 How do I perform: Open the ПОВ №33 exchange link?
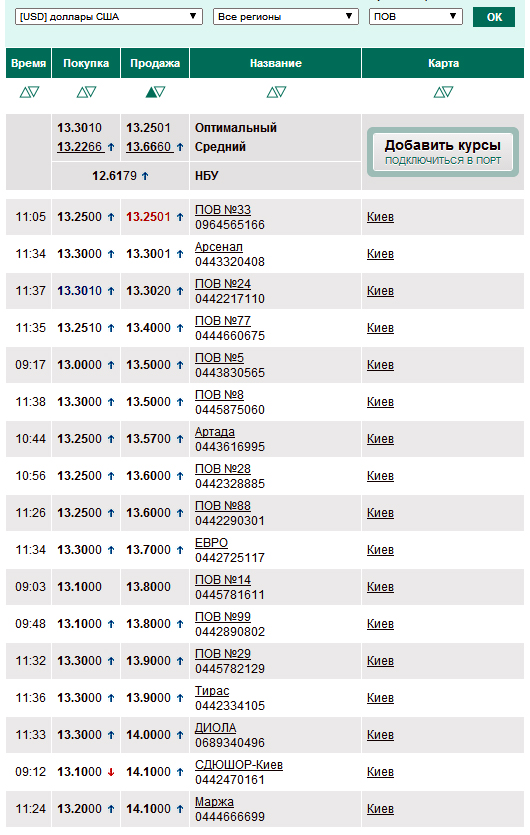pos(223,210)
